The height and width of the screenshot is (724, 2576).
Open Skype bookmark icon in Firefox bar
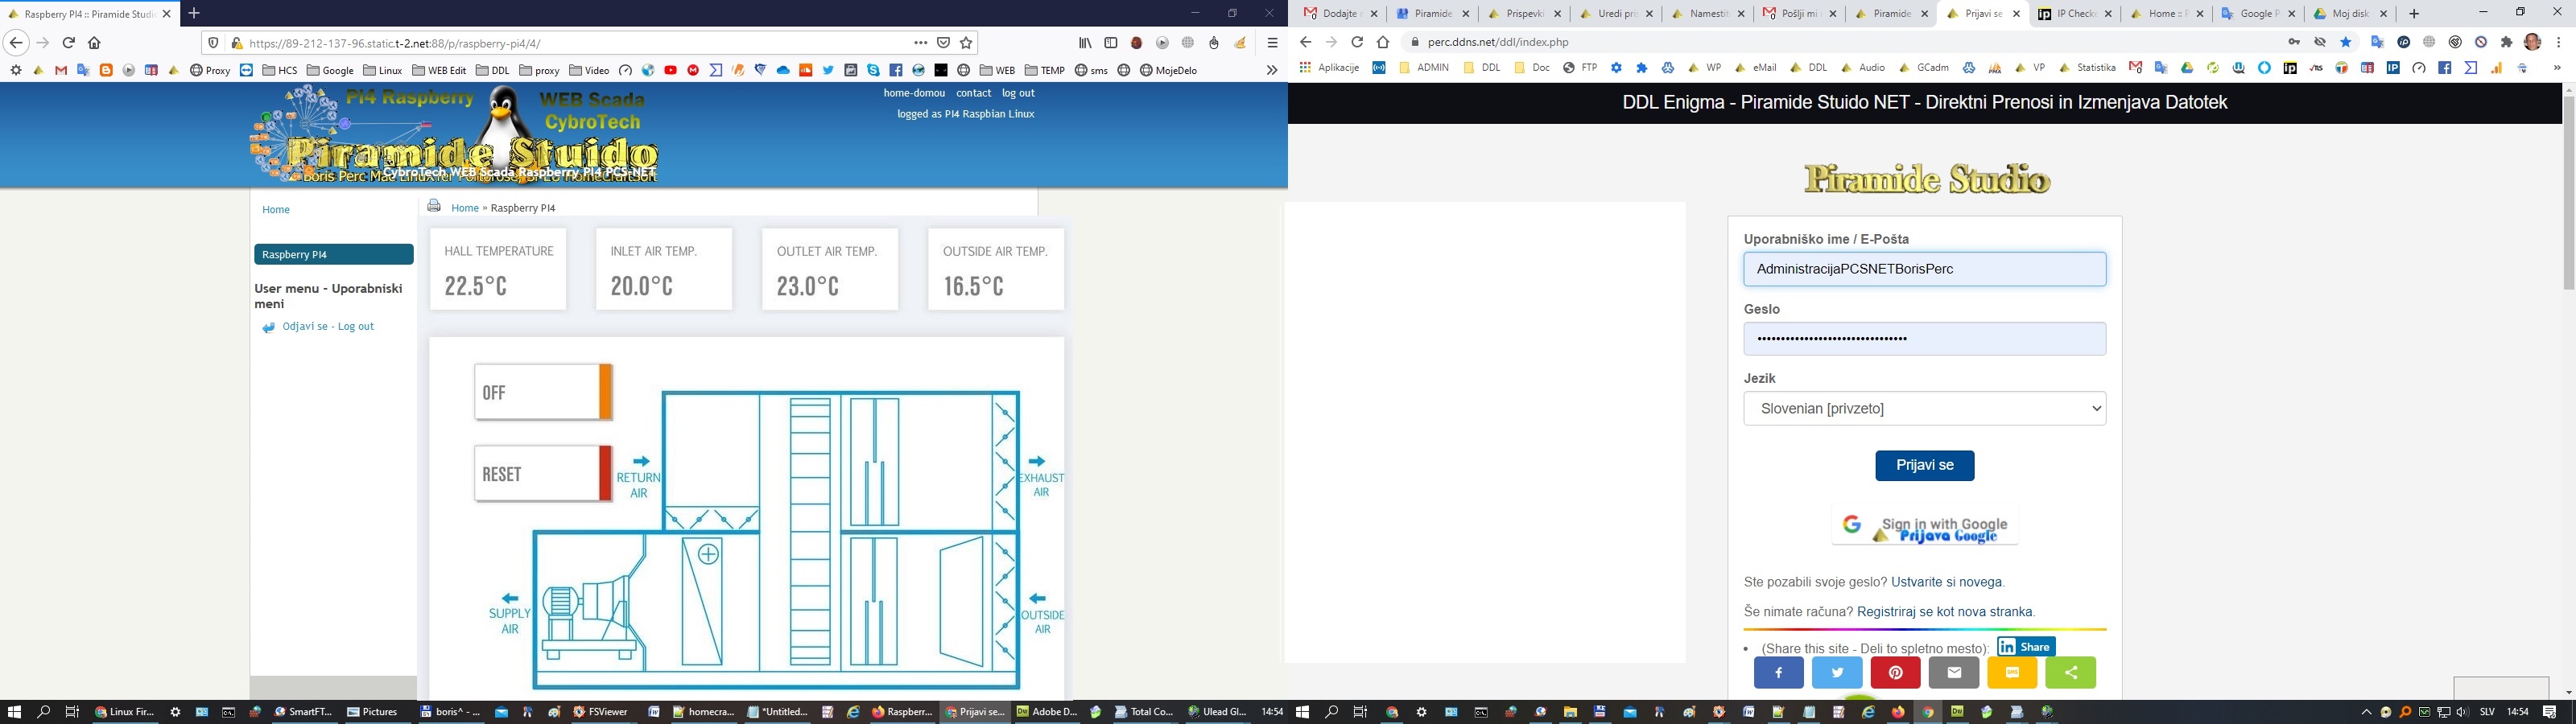point(873,70)
